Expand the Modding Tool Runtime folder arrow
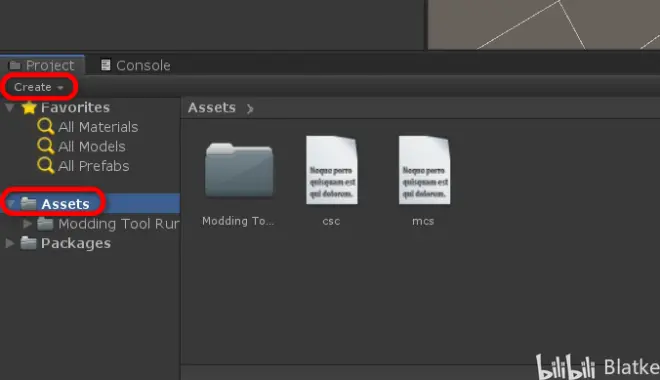 [x=27, y=223]
